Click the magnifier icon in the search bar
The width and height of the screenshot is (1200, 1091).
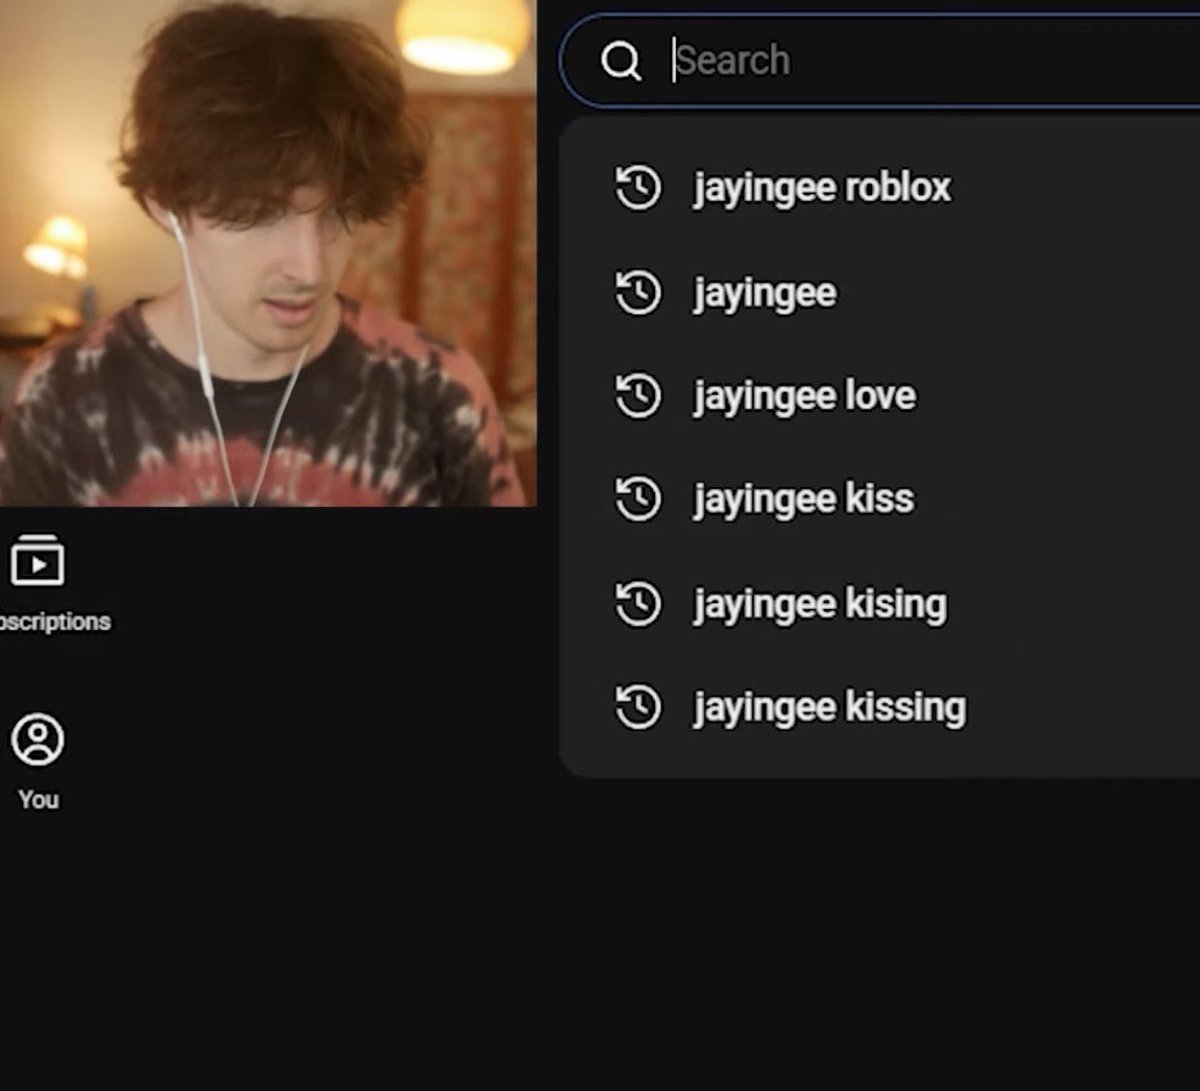click(x=621, y=62)
